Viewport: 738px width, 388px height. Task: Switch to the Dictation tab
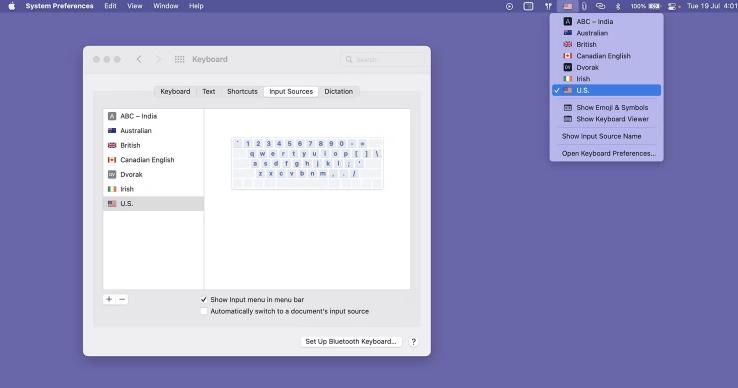338,91
